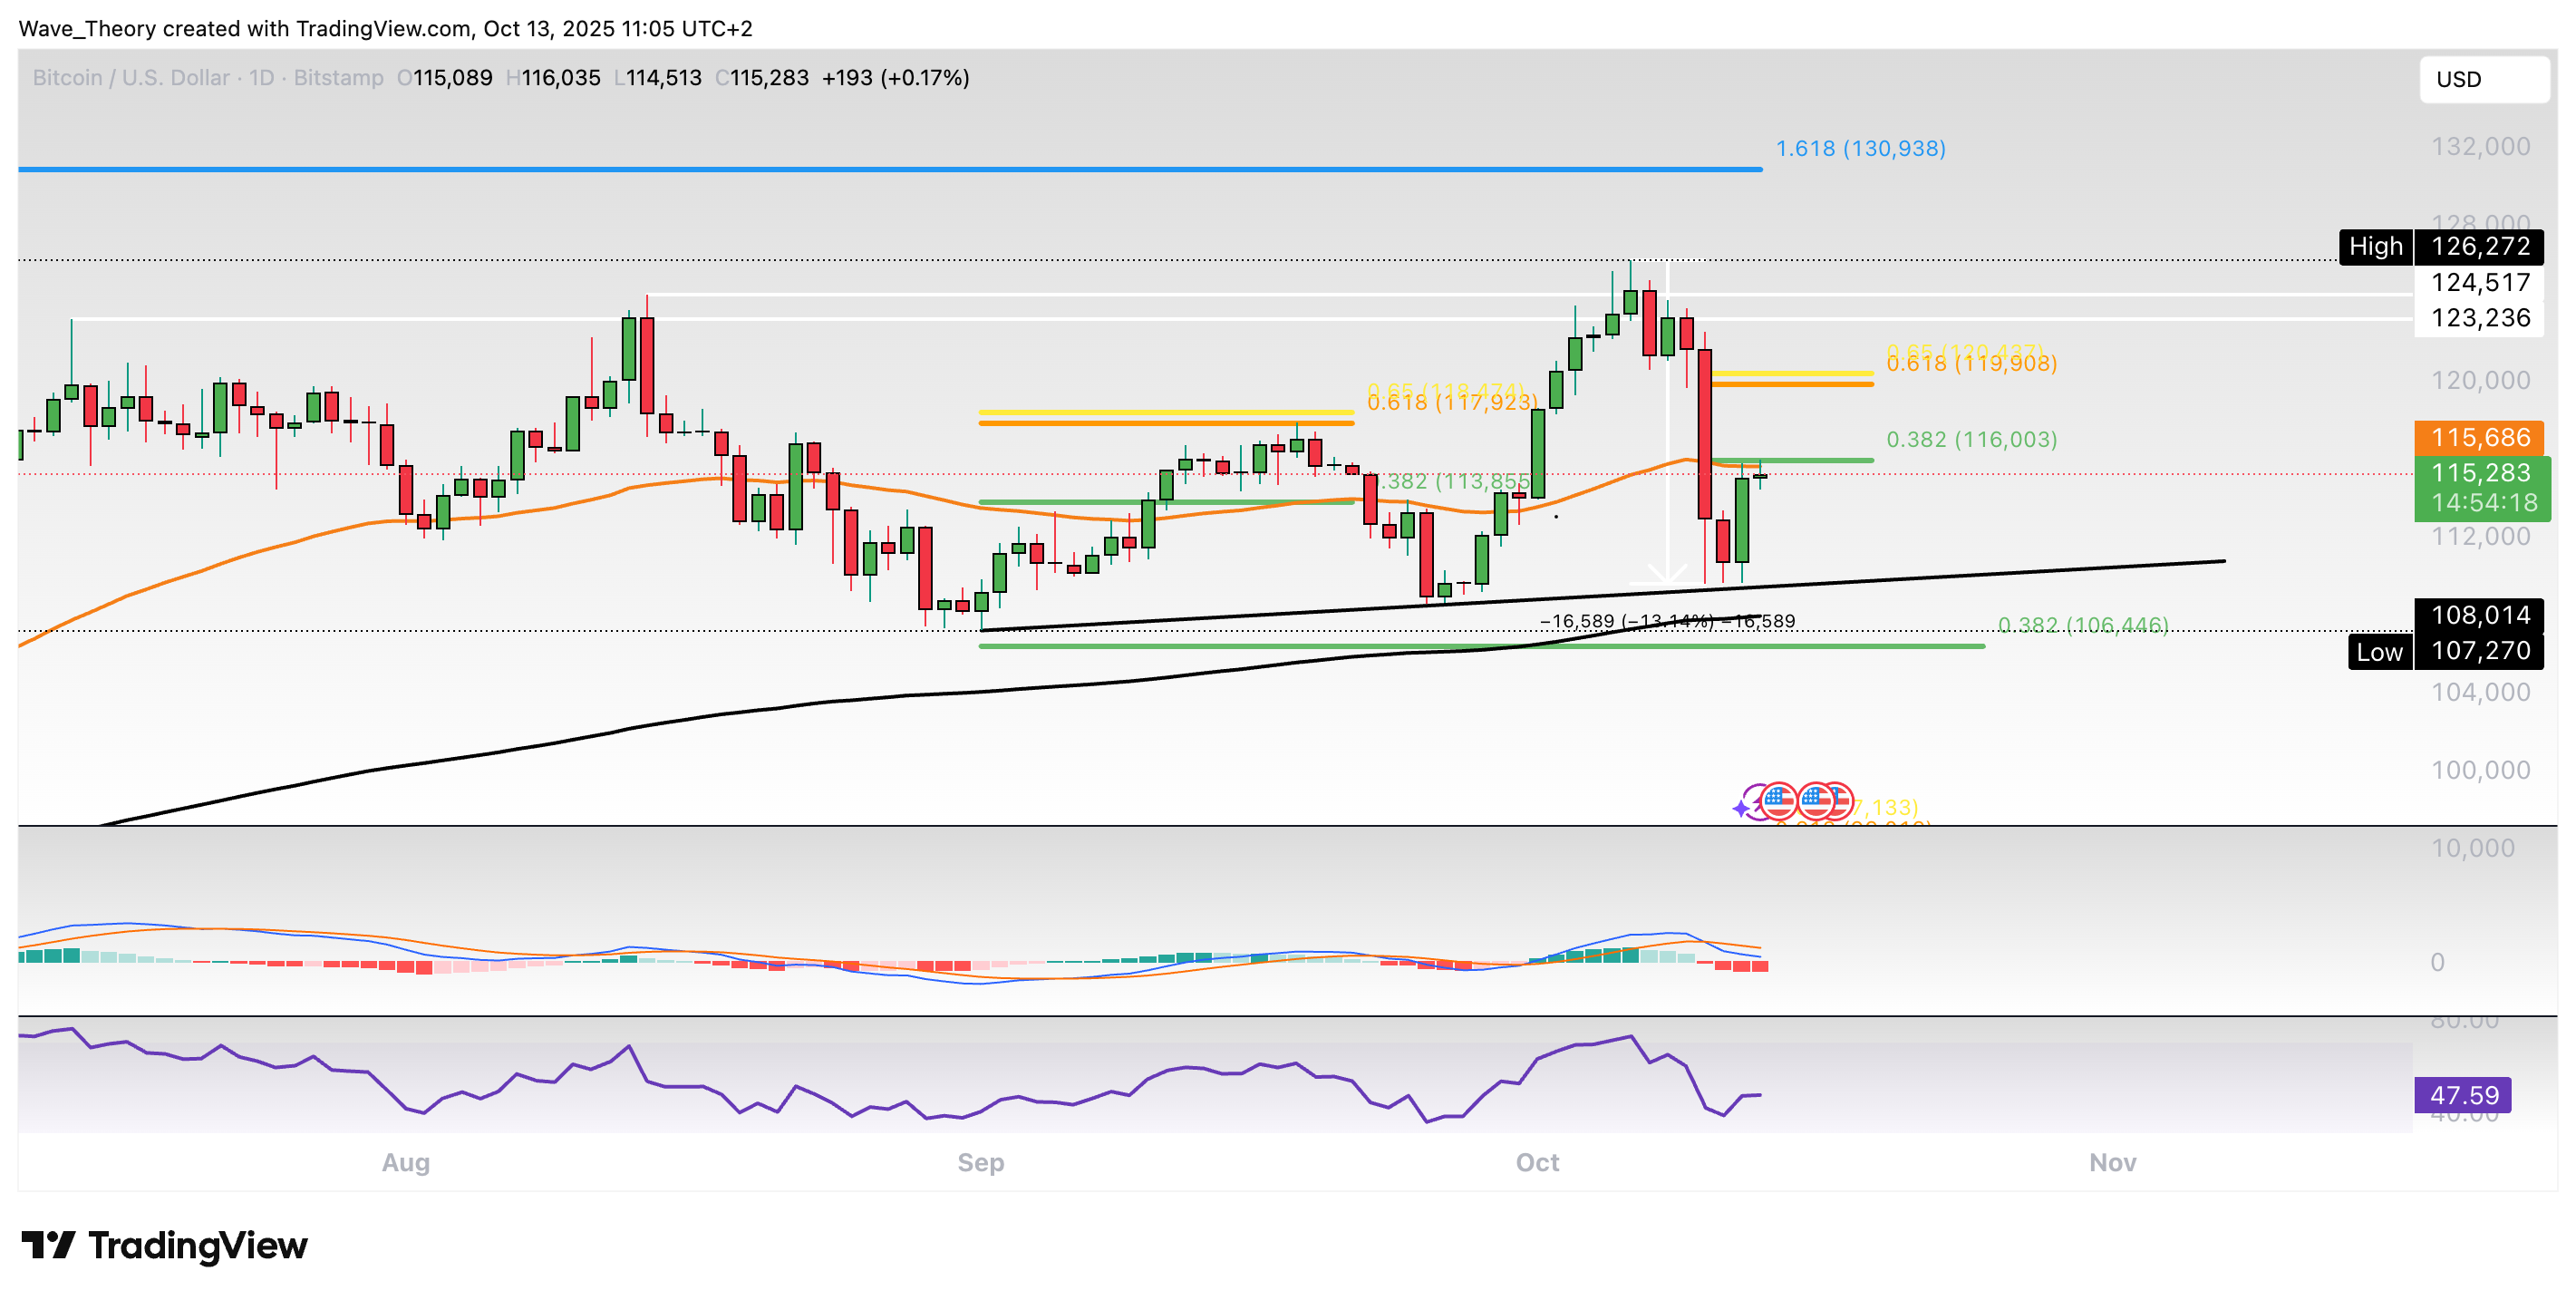Click the Bitstamp exchange label in the legend
This screenshot has width=2576, height=1300.
(x=340, y=78)
